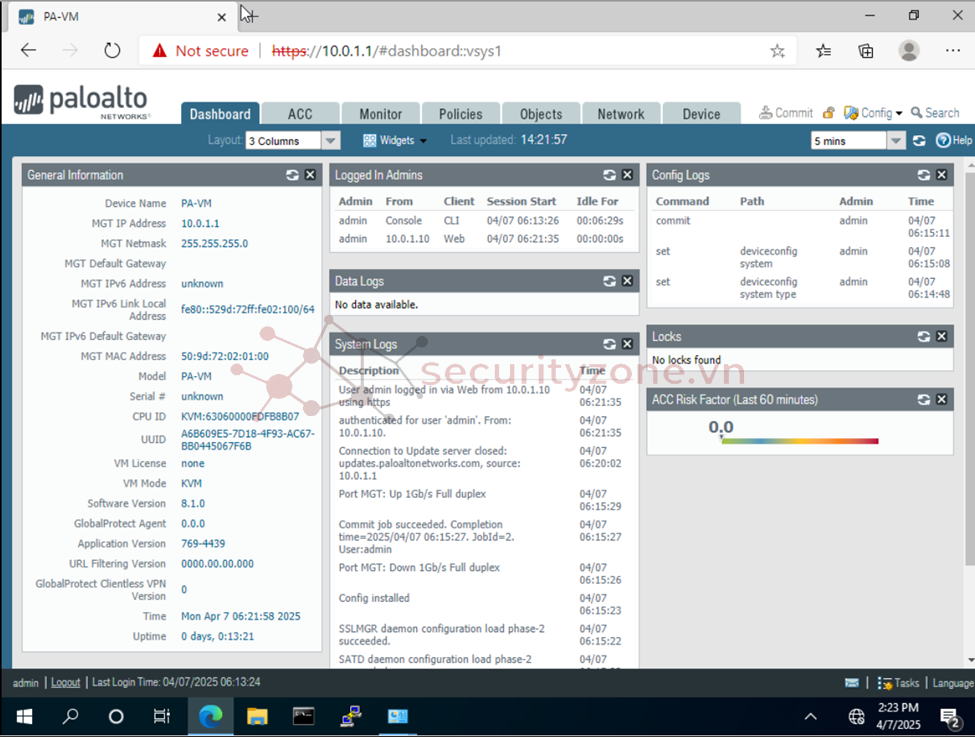The image size is (975, 737).
Task: Refresh the Locks widget
Action: 924,336
